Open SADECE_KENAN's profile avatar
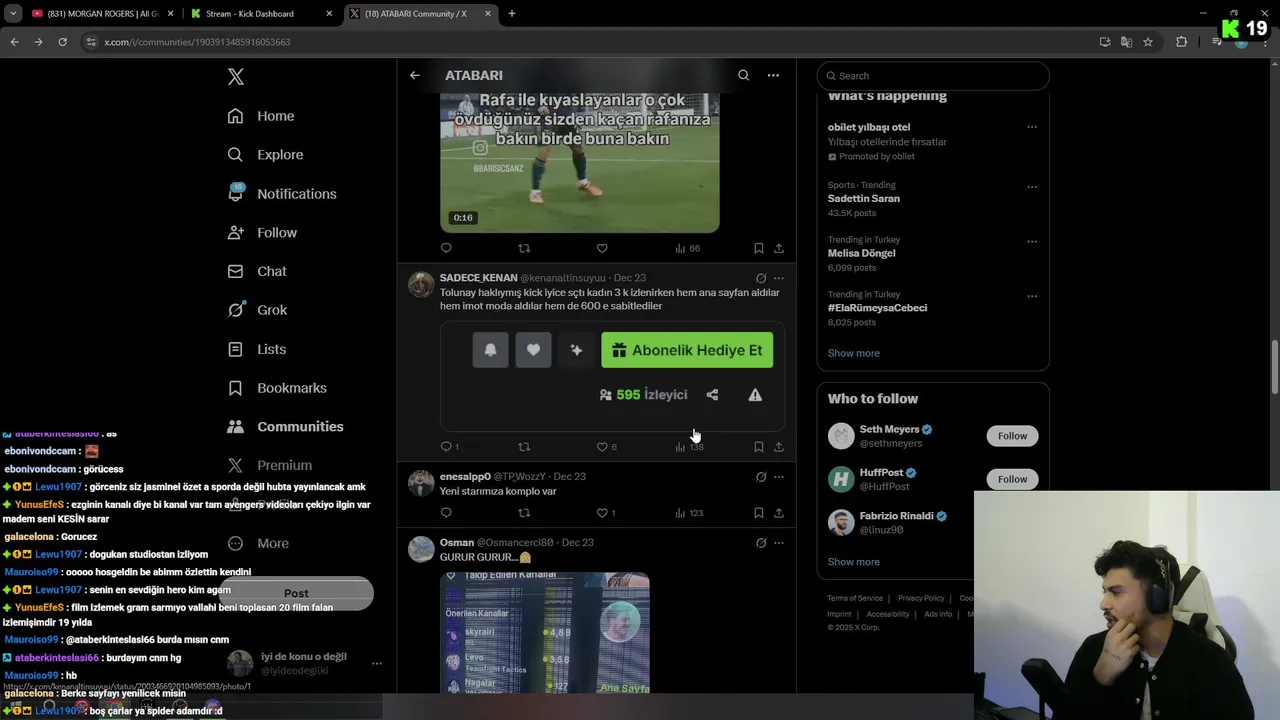Screen dimensions: 1280x720 [x=422, y=284]
